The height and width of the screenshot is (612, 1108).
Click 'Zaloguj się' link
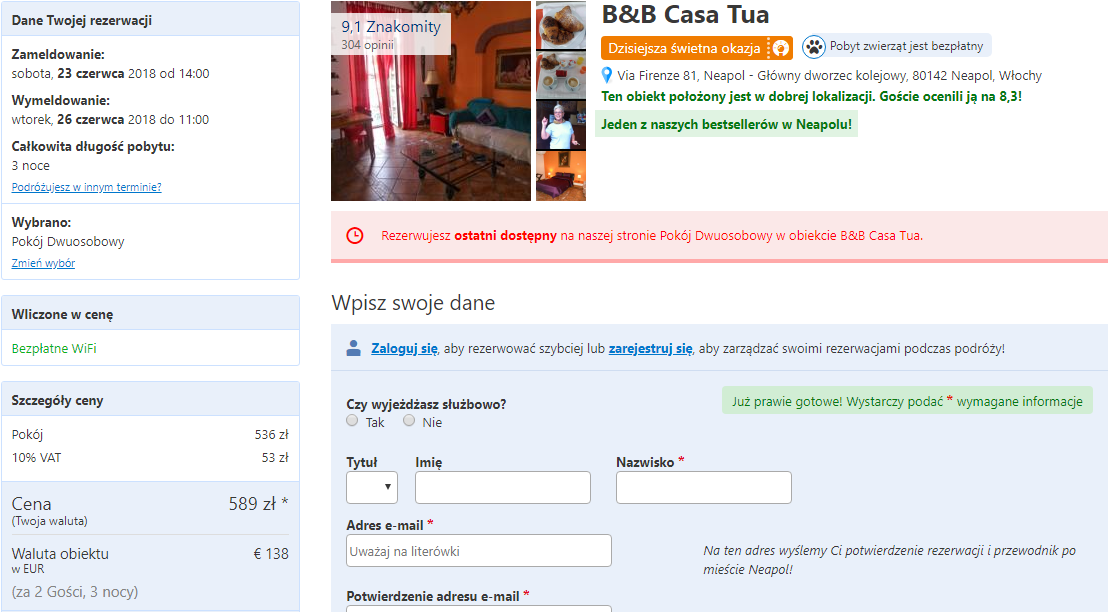404,348
